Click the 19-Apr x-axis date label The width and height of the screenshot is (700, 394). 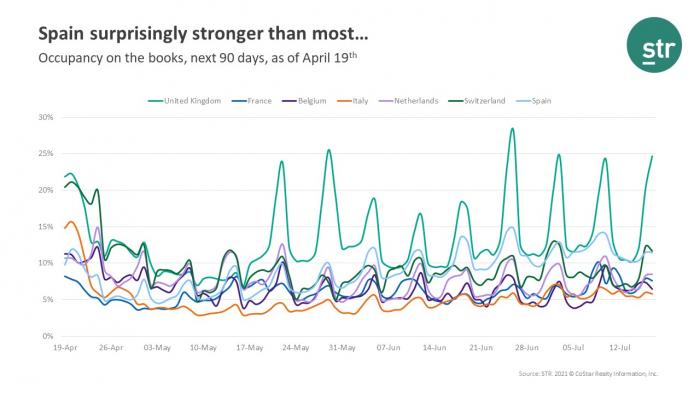65,348
